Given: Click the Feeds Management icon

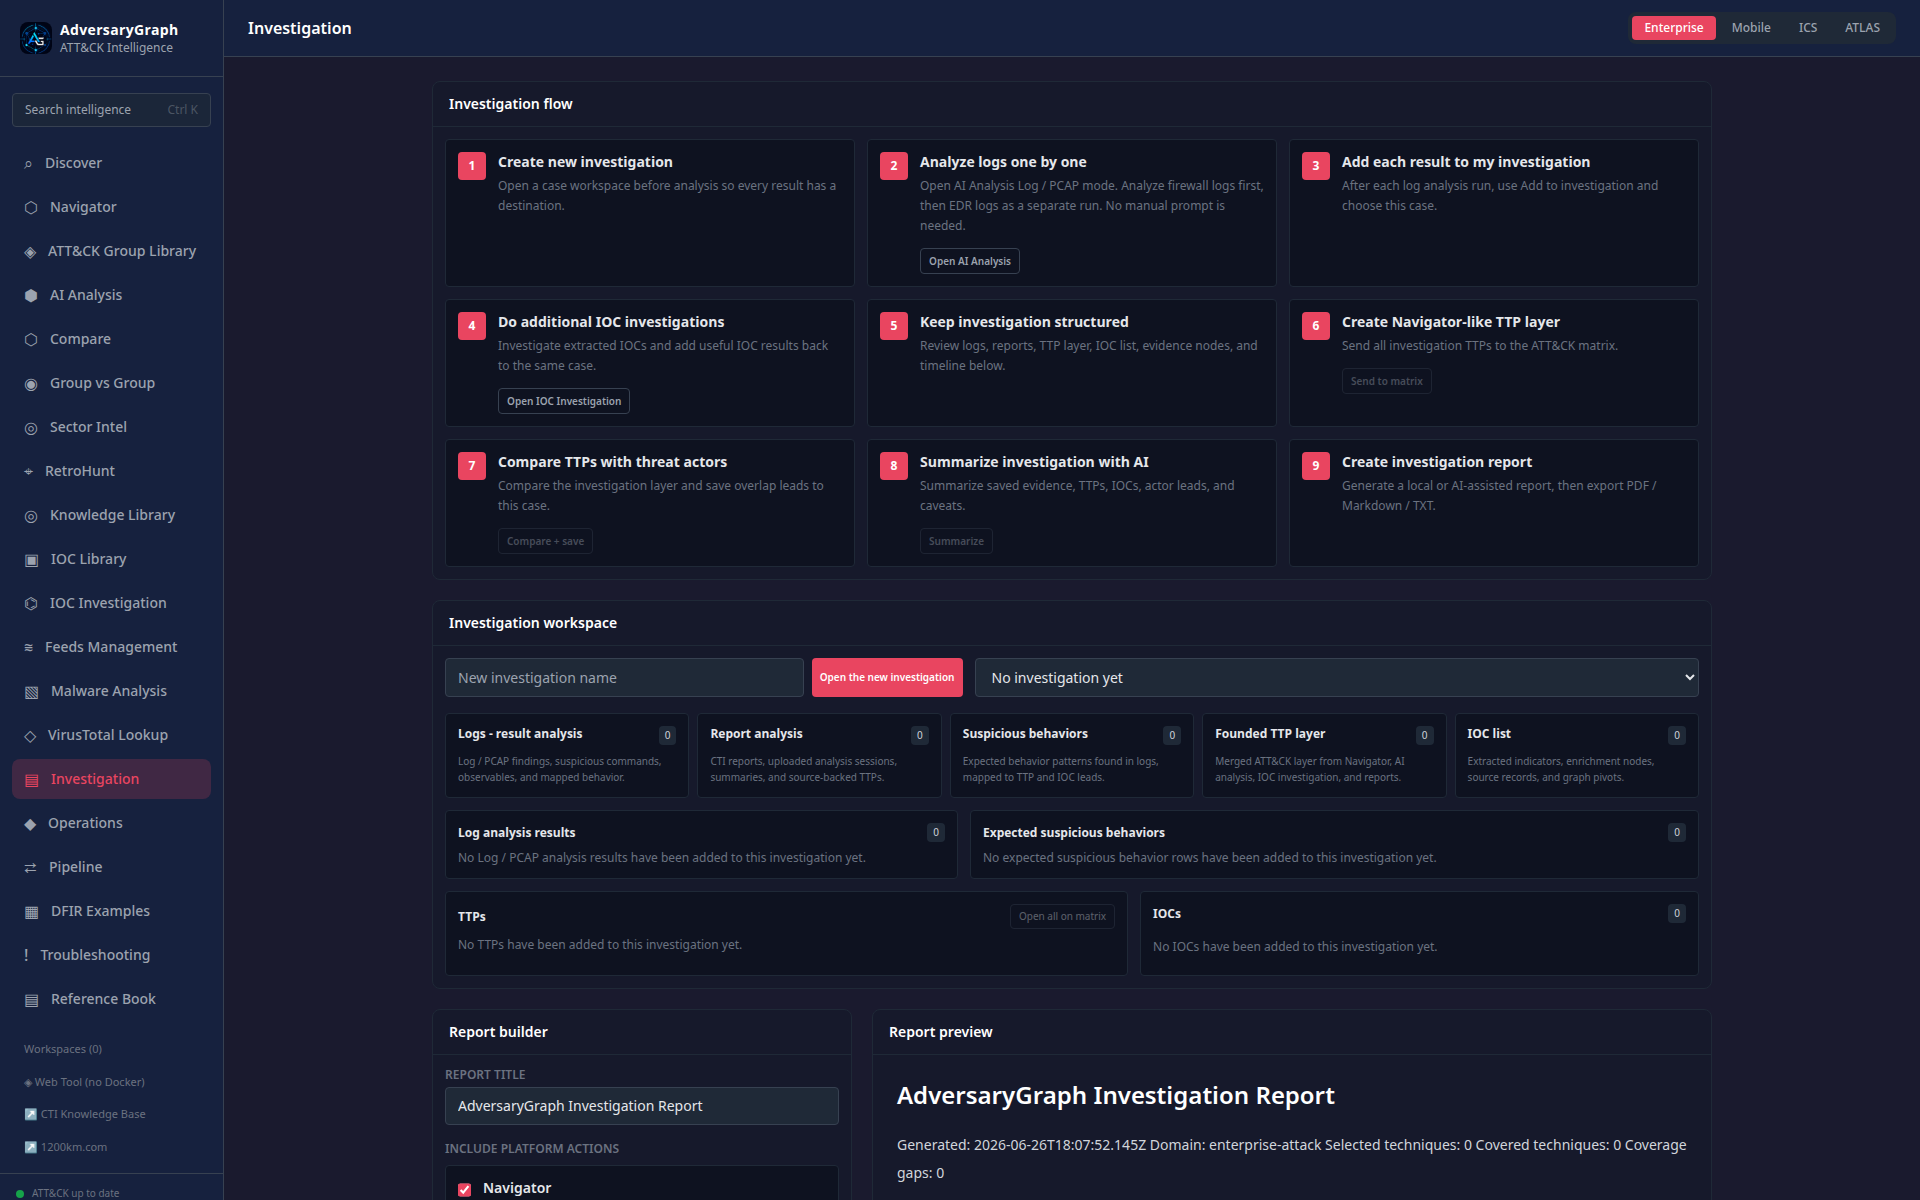Looking at the screenshot, I should pos(28,648).
